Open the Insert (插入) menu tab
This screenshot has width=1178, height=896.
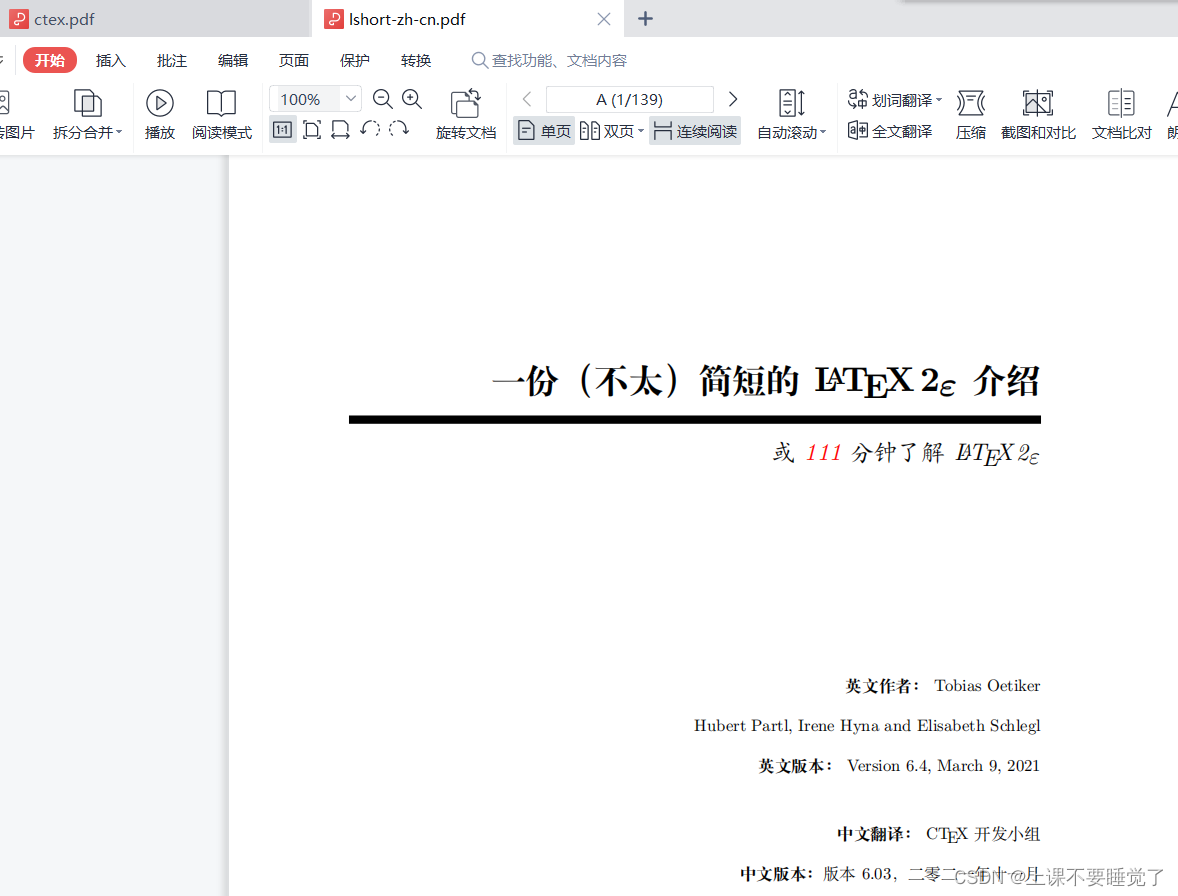(x=111, y=61)
